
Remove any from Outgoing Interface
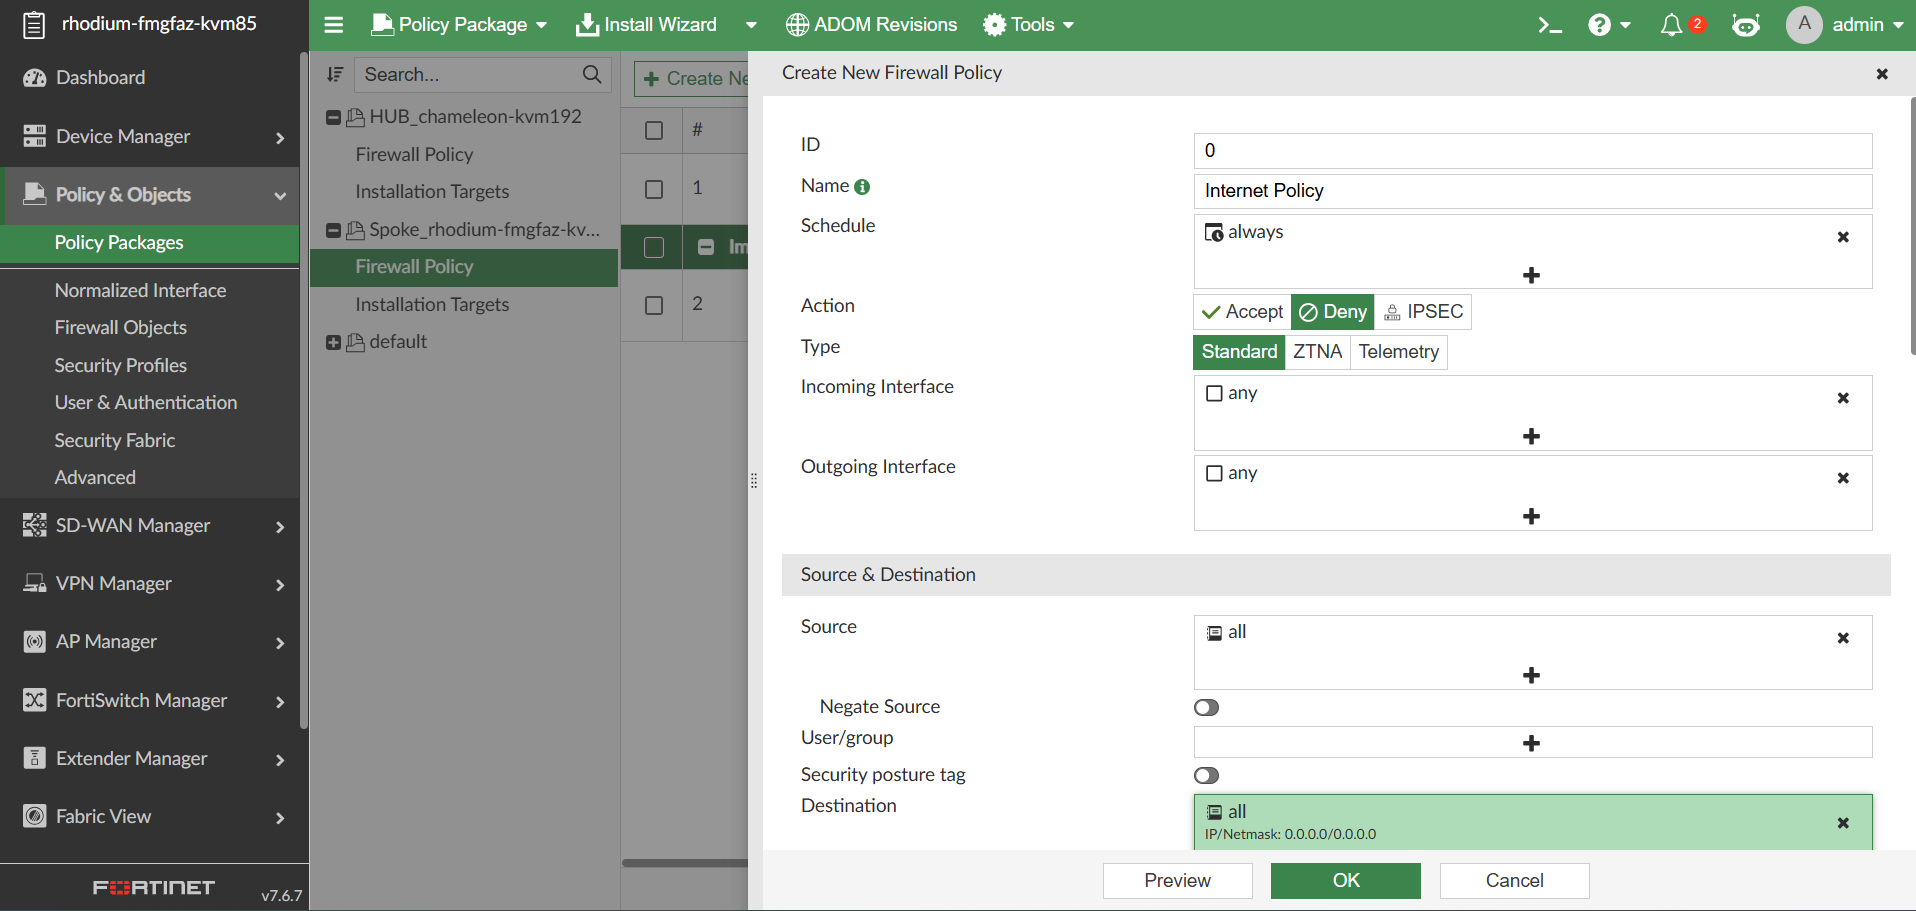(x=1843, y=478)
